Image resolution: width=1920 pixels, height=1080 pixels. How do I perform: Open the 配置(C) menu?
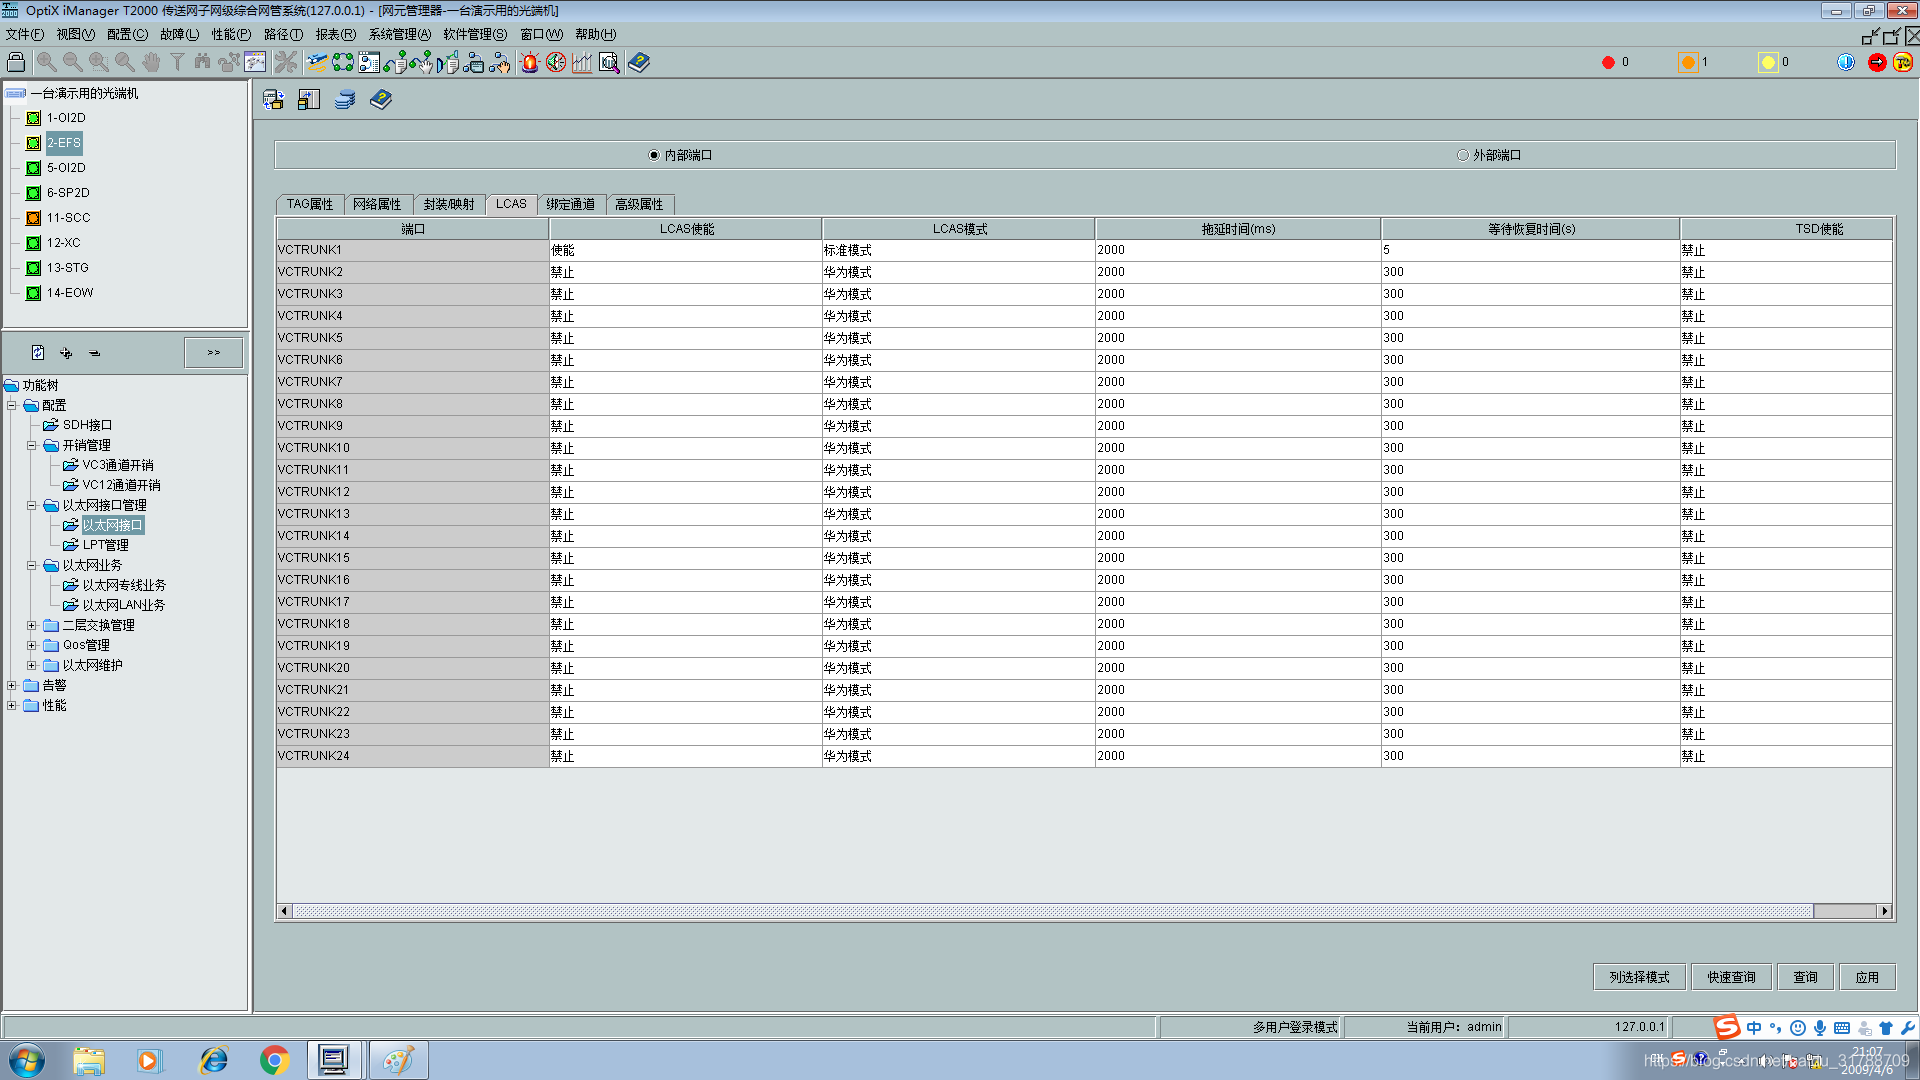pyautogui.click(x=127, y=34)
